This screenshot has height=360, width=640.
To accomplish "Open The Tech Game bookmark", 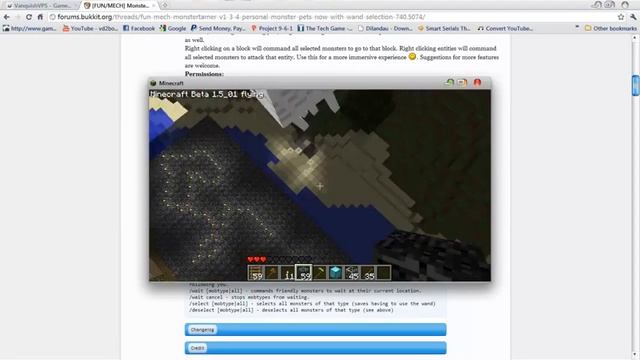I will (325, 29).
